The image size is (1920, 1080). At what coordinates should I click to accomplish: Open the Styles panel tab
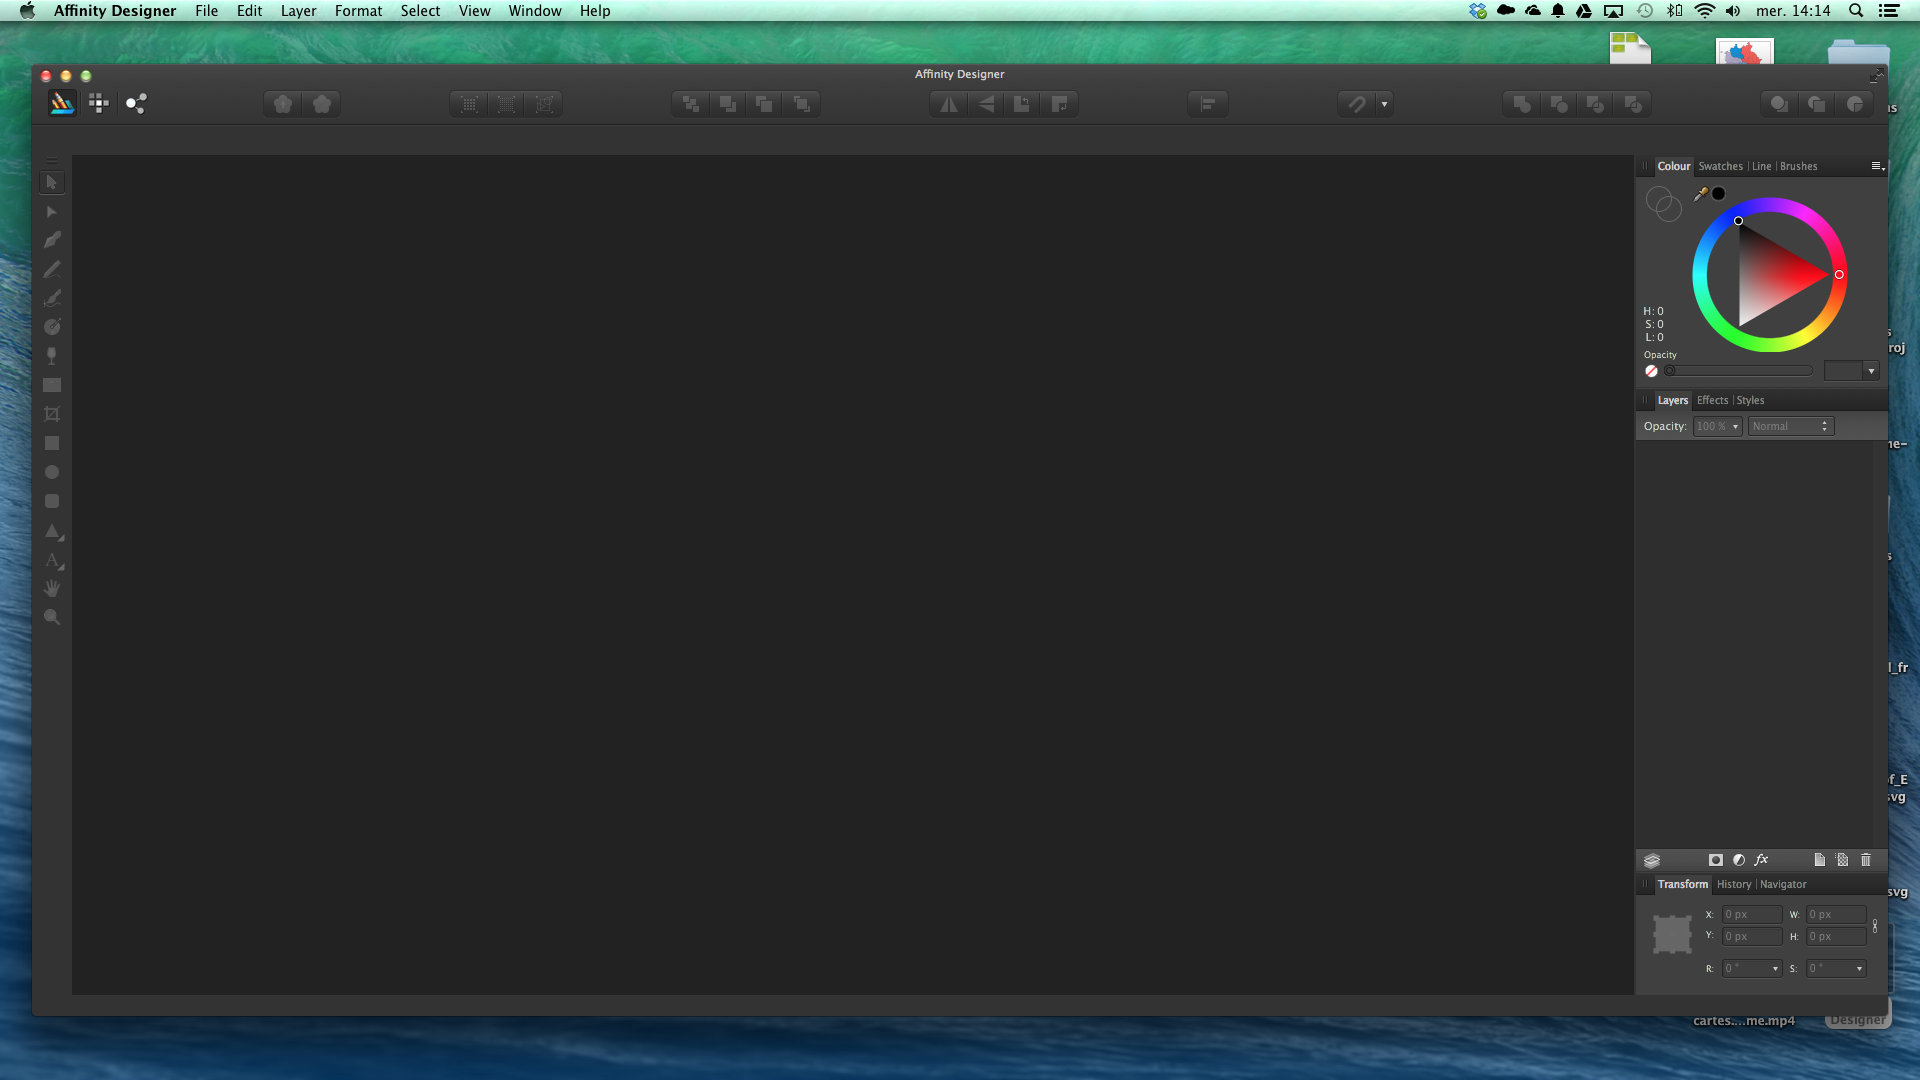[x=1750, y=400]
